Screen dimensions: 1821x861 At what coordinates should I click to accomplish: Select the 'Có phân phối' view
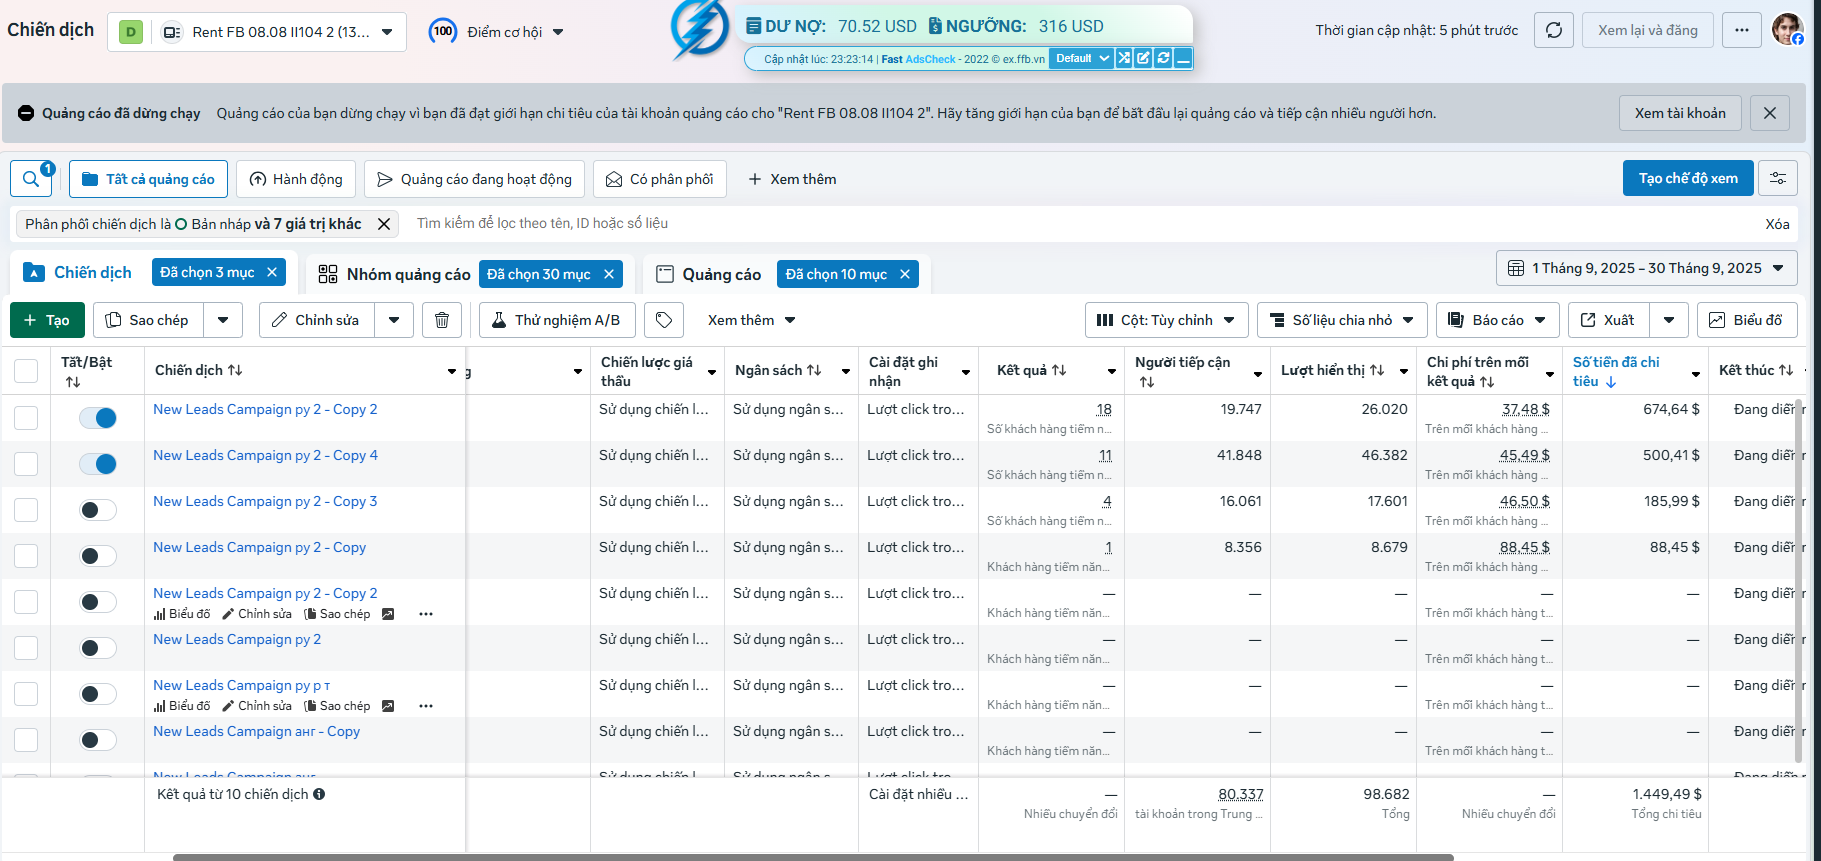(660, 179)
